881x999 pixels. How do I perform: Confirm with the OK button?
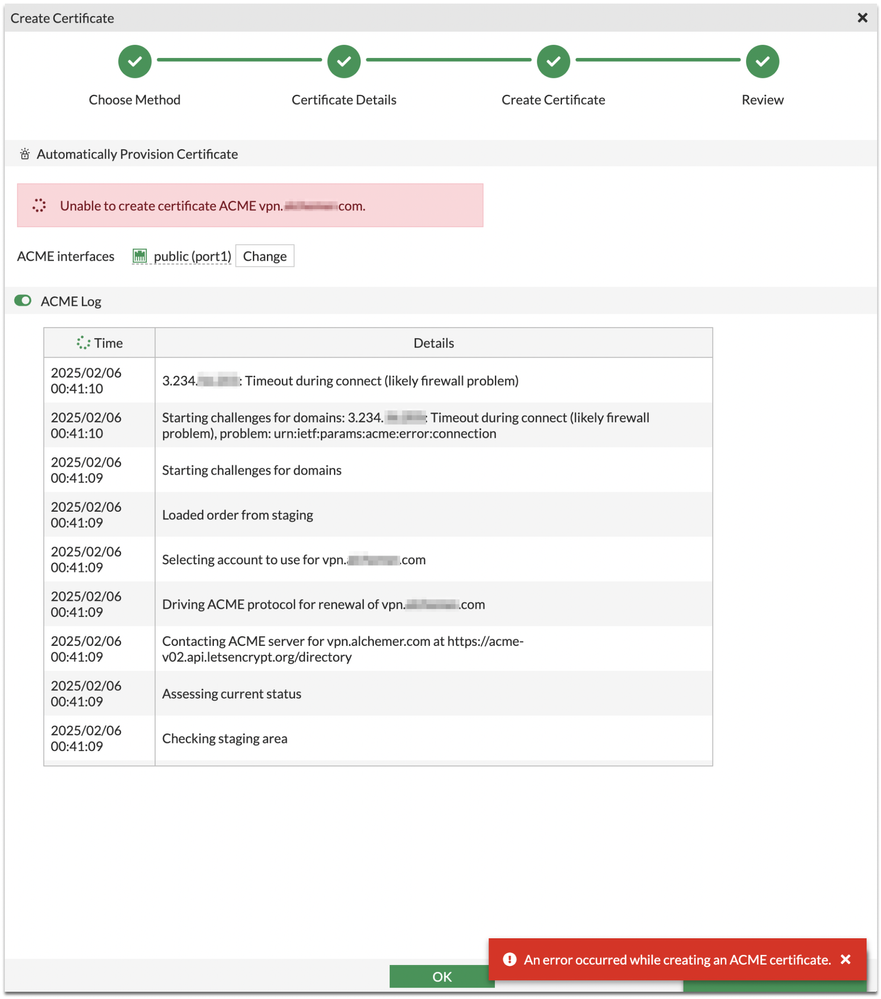pyautogui.click(x=442, y=977)
